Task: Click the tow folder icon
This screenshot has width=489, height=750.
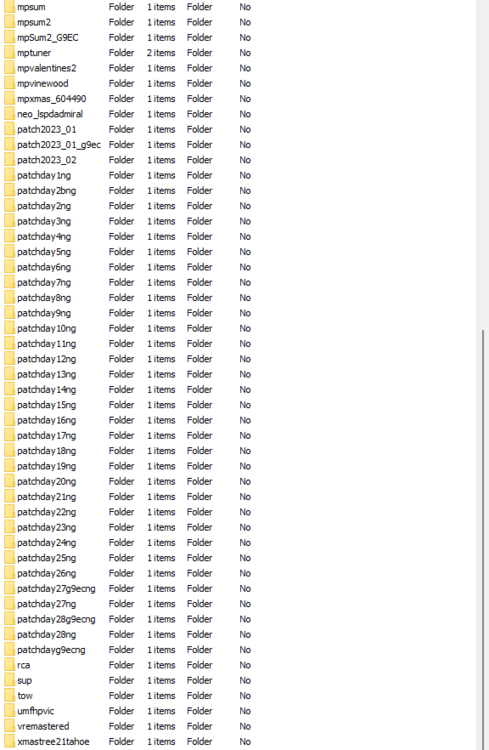Action: pyautogui.click(x=9, y=696)
